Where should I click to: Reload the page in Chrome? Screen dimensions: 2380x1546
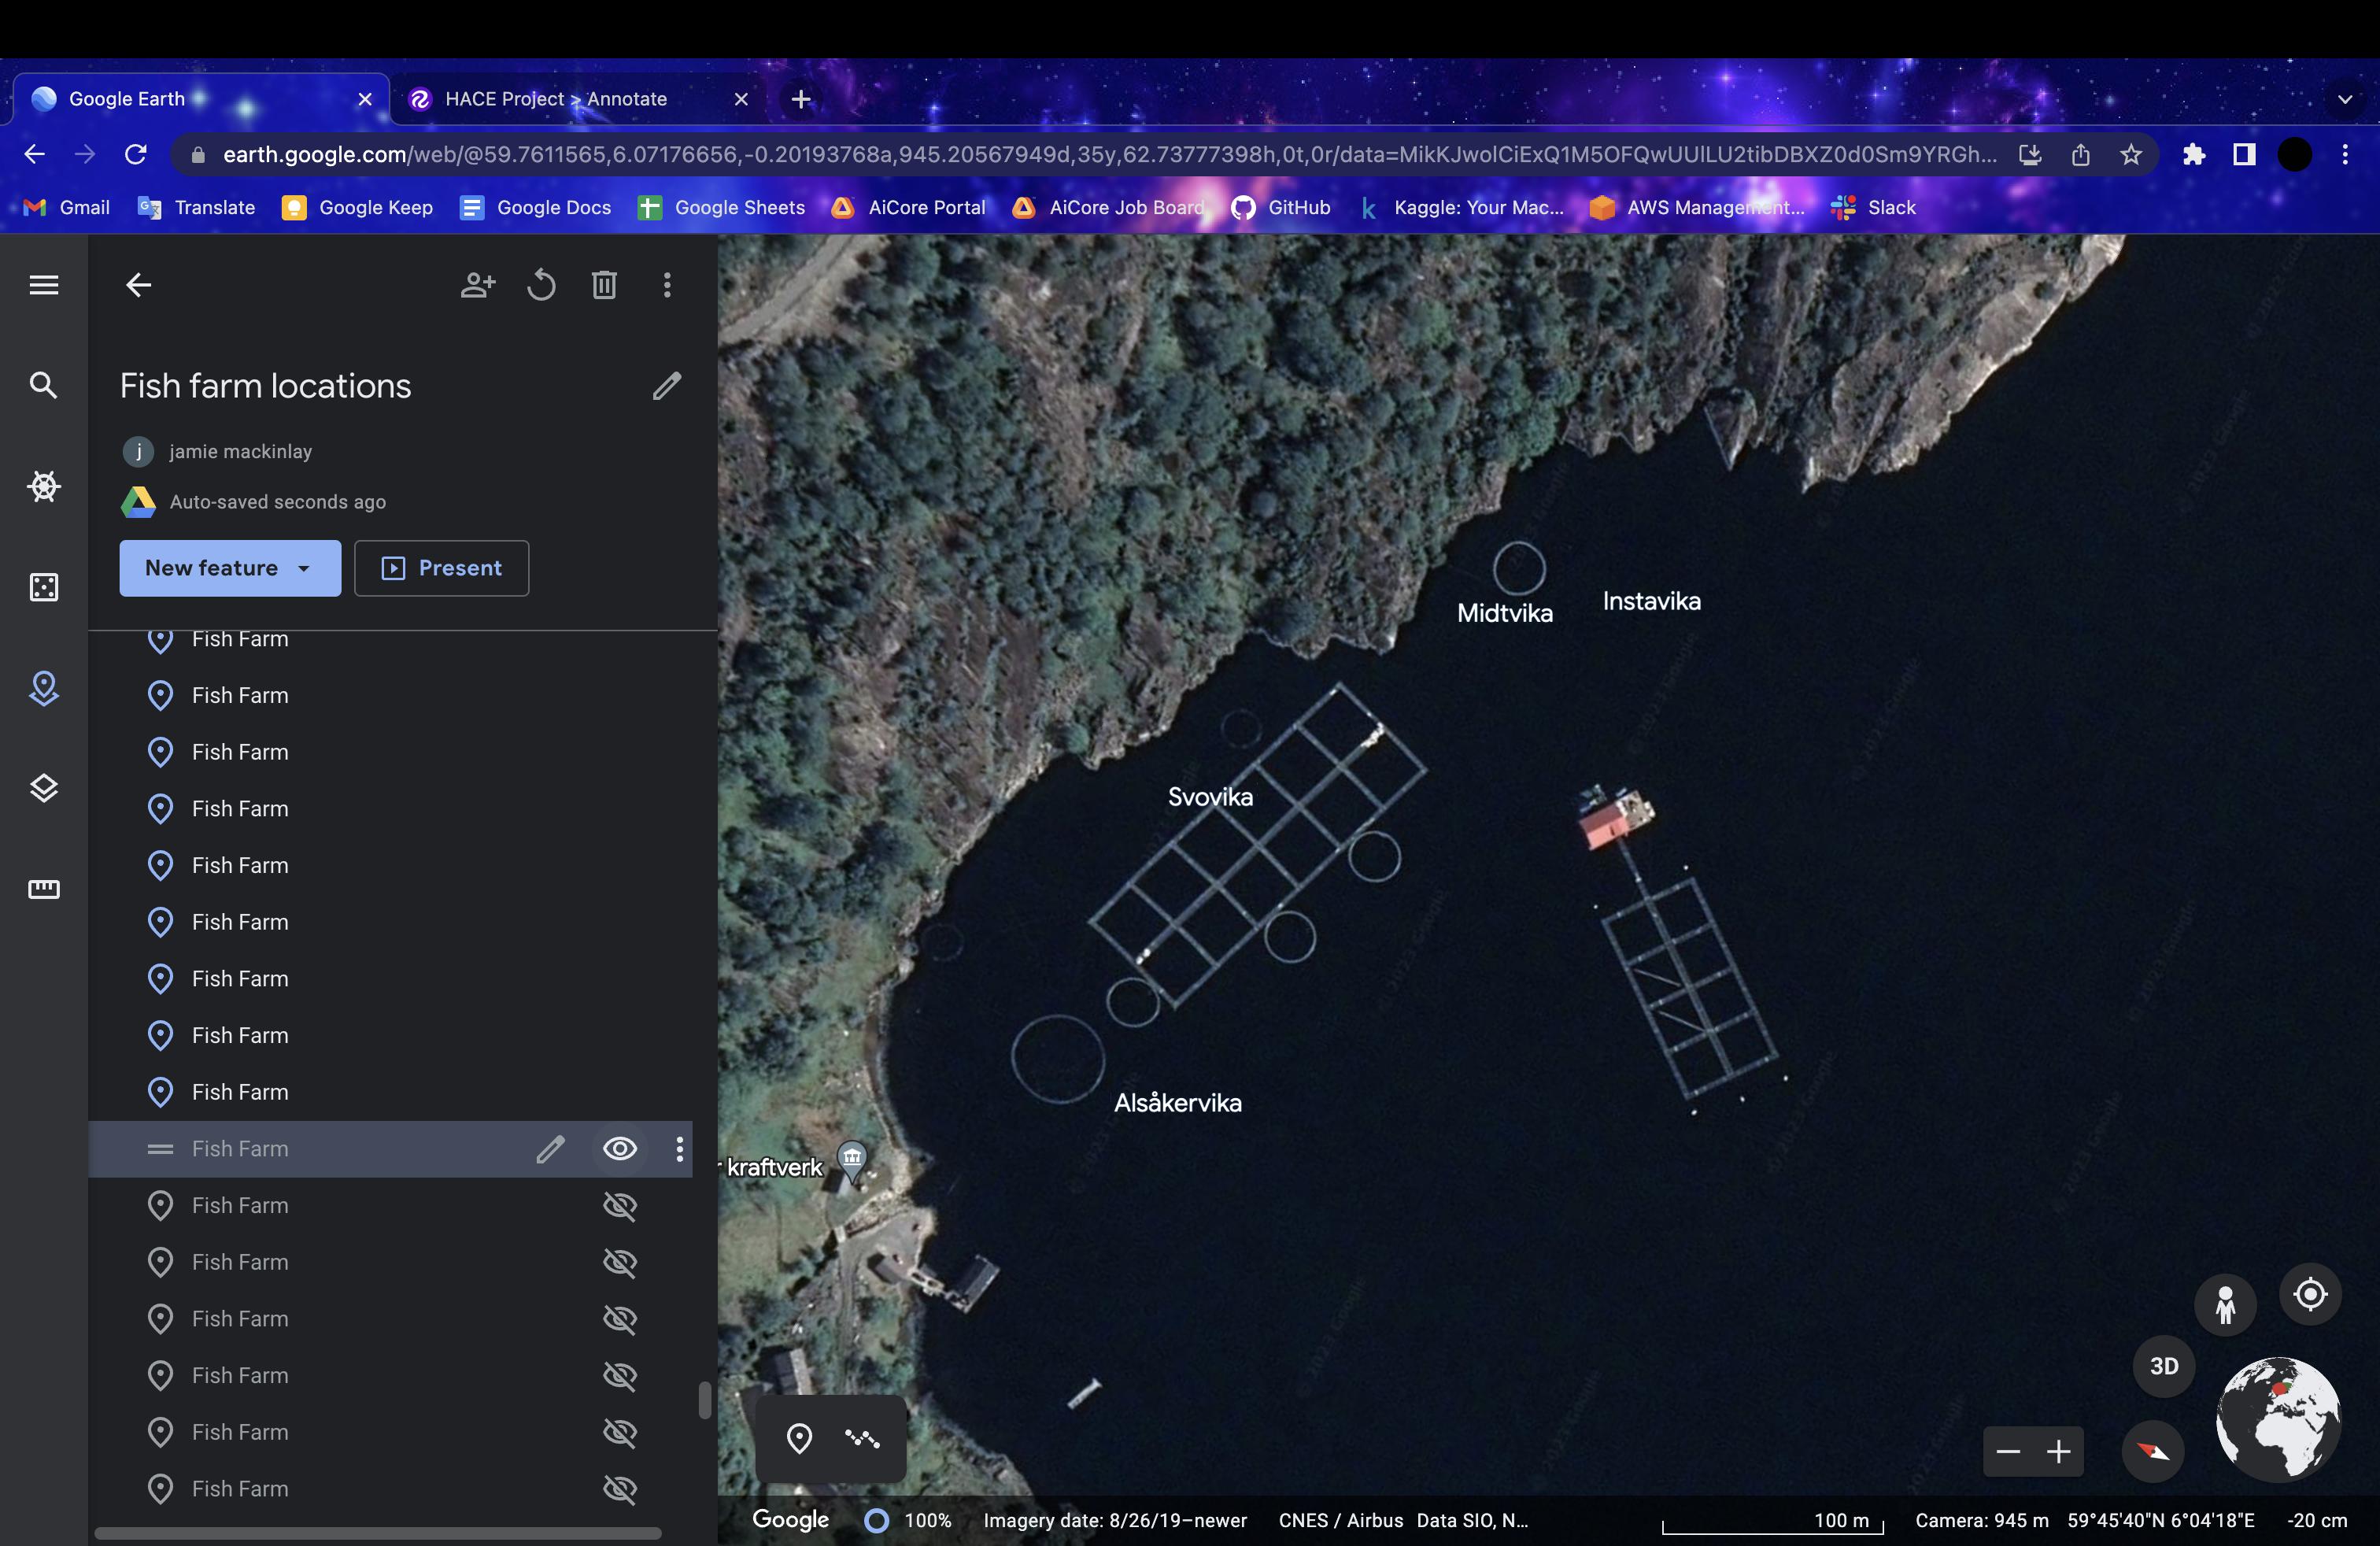click(x=135, y=154)
